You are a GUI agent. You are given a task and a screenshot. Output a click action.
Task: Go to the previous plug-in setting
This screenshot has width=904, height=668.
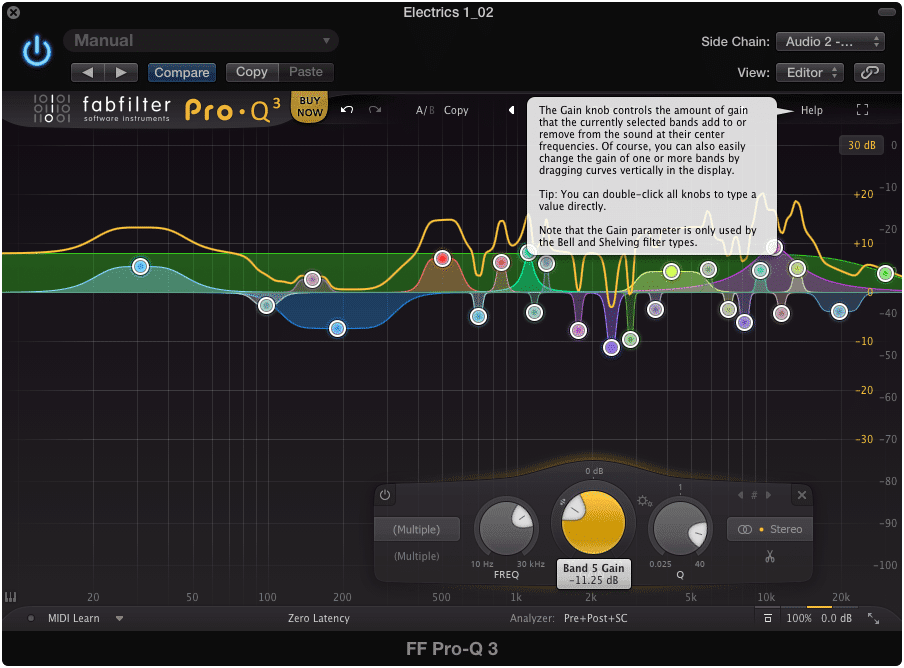(x=88, y=72)
